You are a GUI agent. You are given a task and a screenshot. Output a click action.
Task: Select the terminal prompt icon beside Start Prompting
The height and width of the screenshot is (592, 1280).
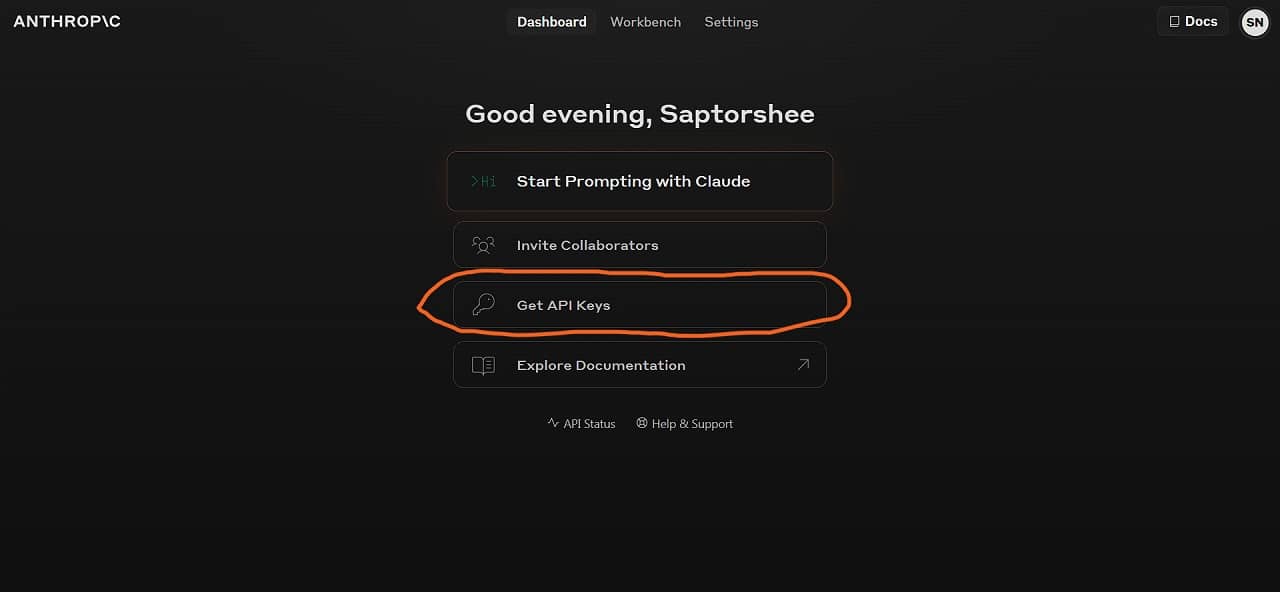[x=481, y=181]
